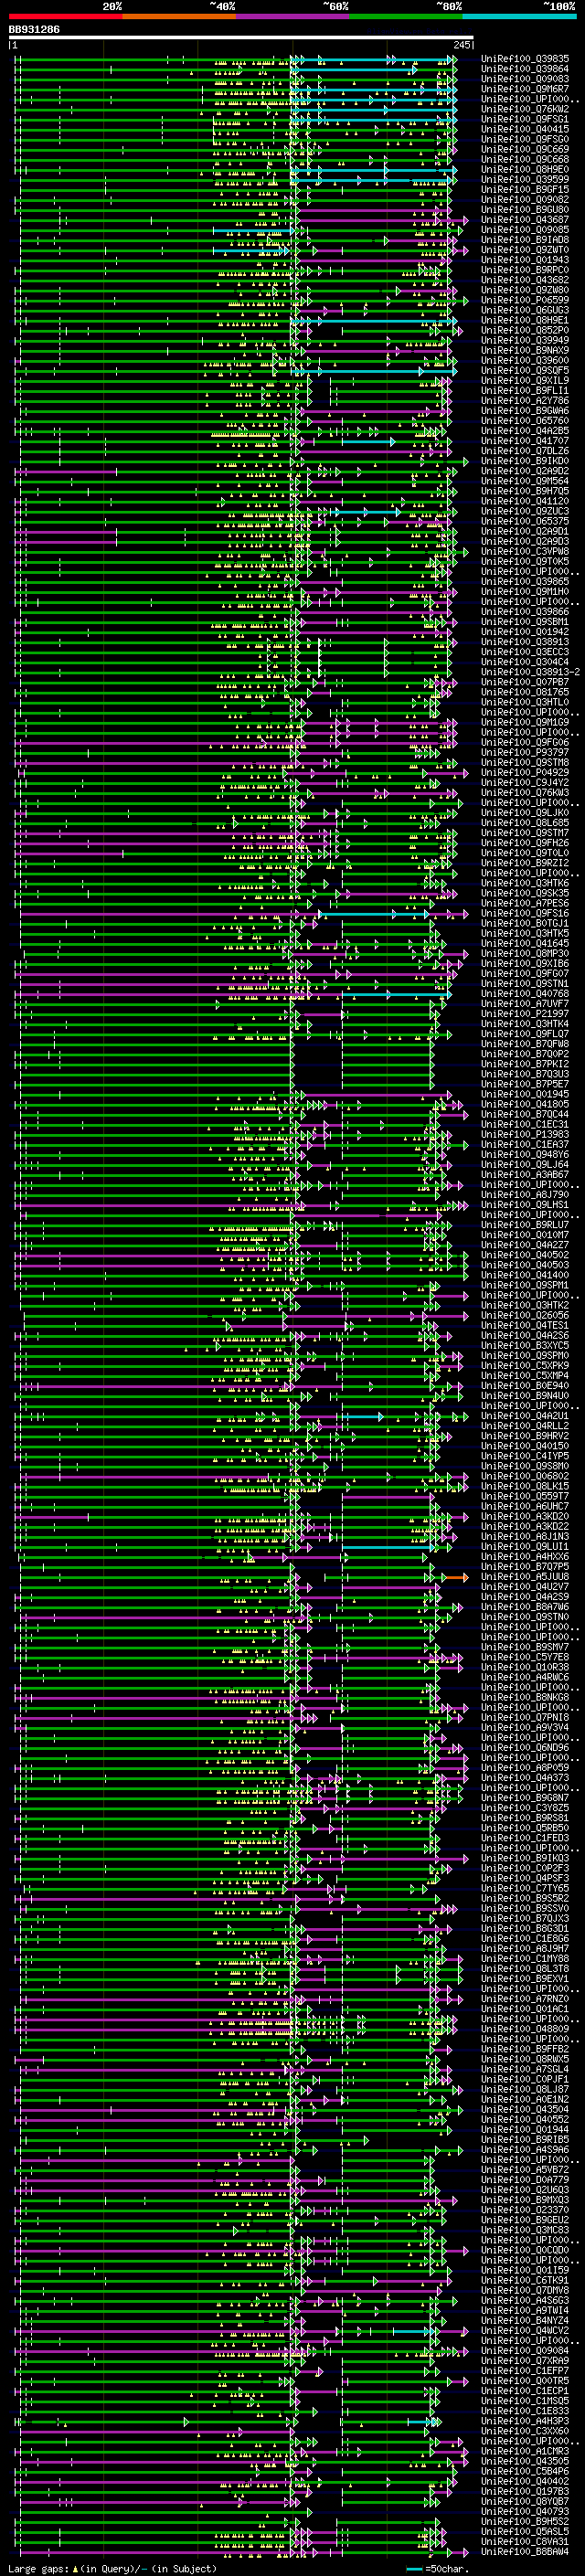Select hit label UniRef100_Q09082
This screenshot has height=2576, width=585.
pyautogui.click(x=525, y=199)
